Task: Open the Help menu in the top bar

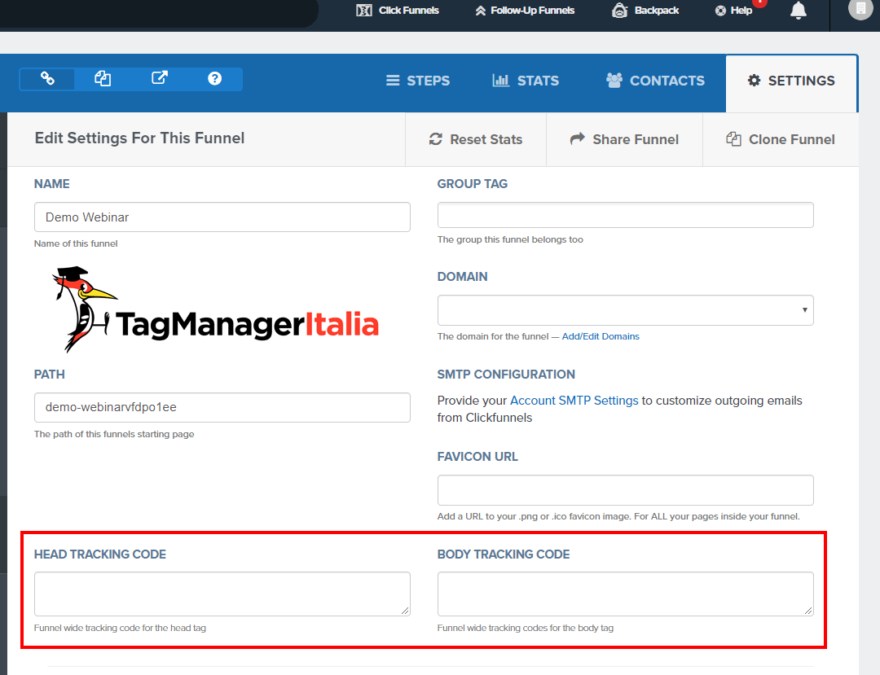Action: 734,11
